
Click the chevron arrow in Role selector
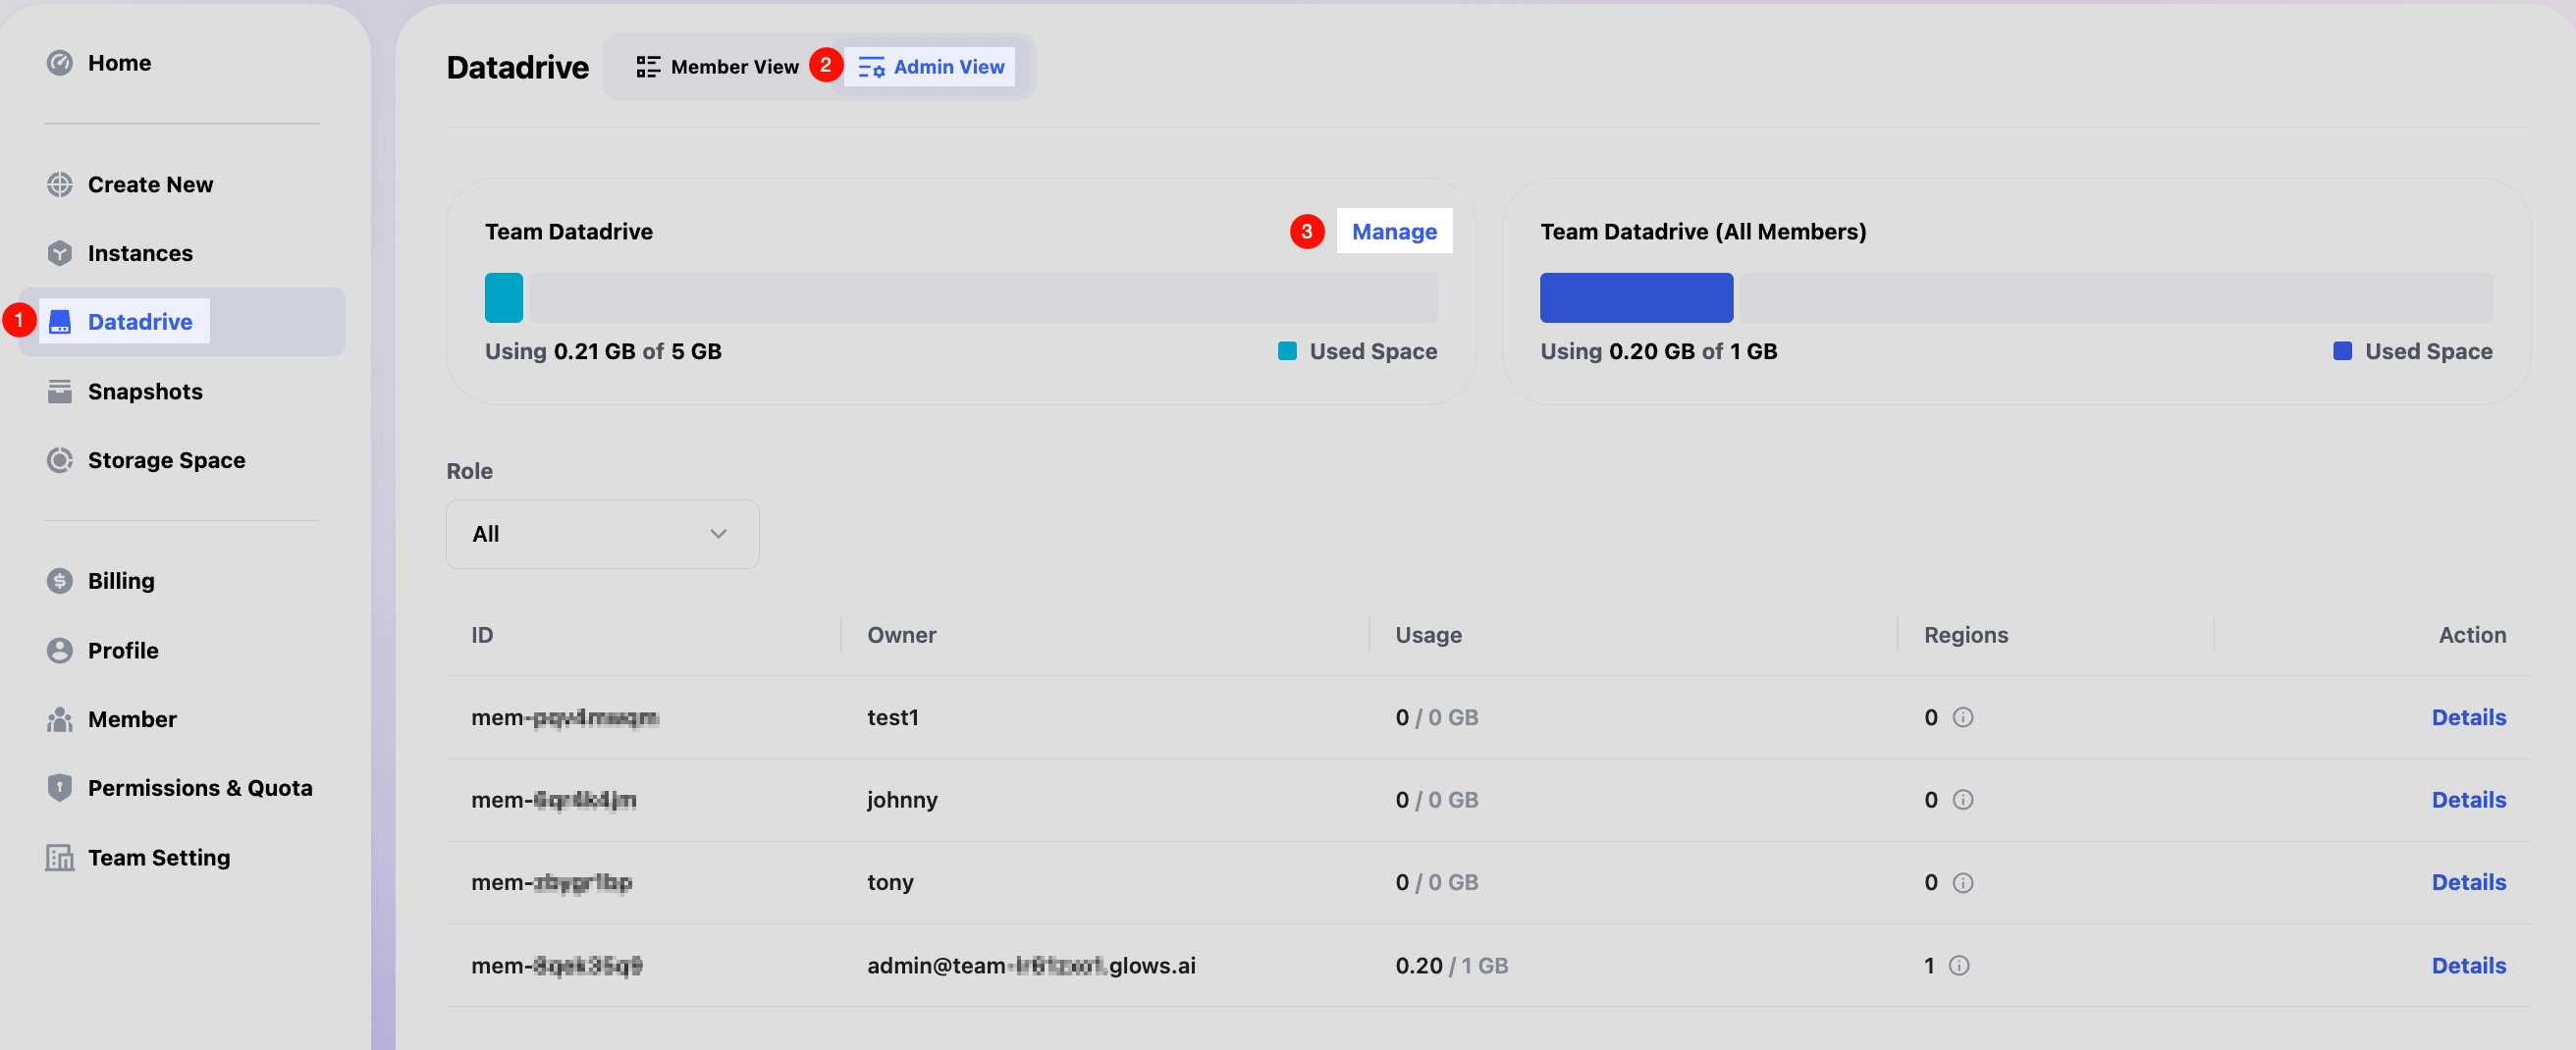click(x=718, y=535)
